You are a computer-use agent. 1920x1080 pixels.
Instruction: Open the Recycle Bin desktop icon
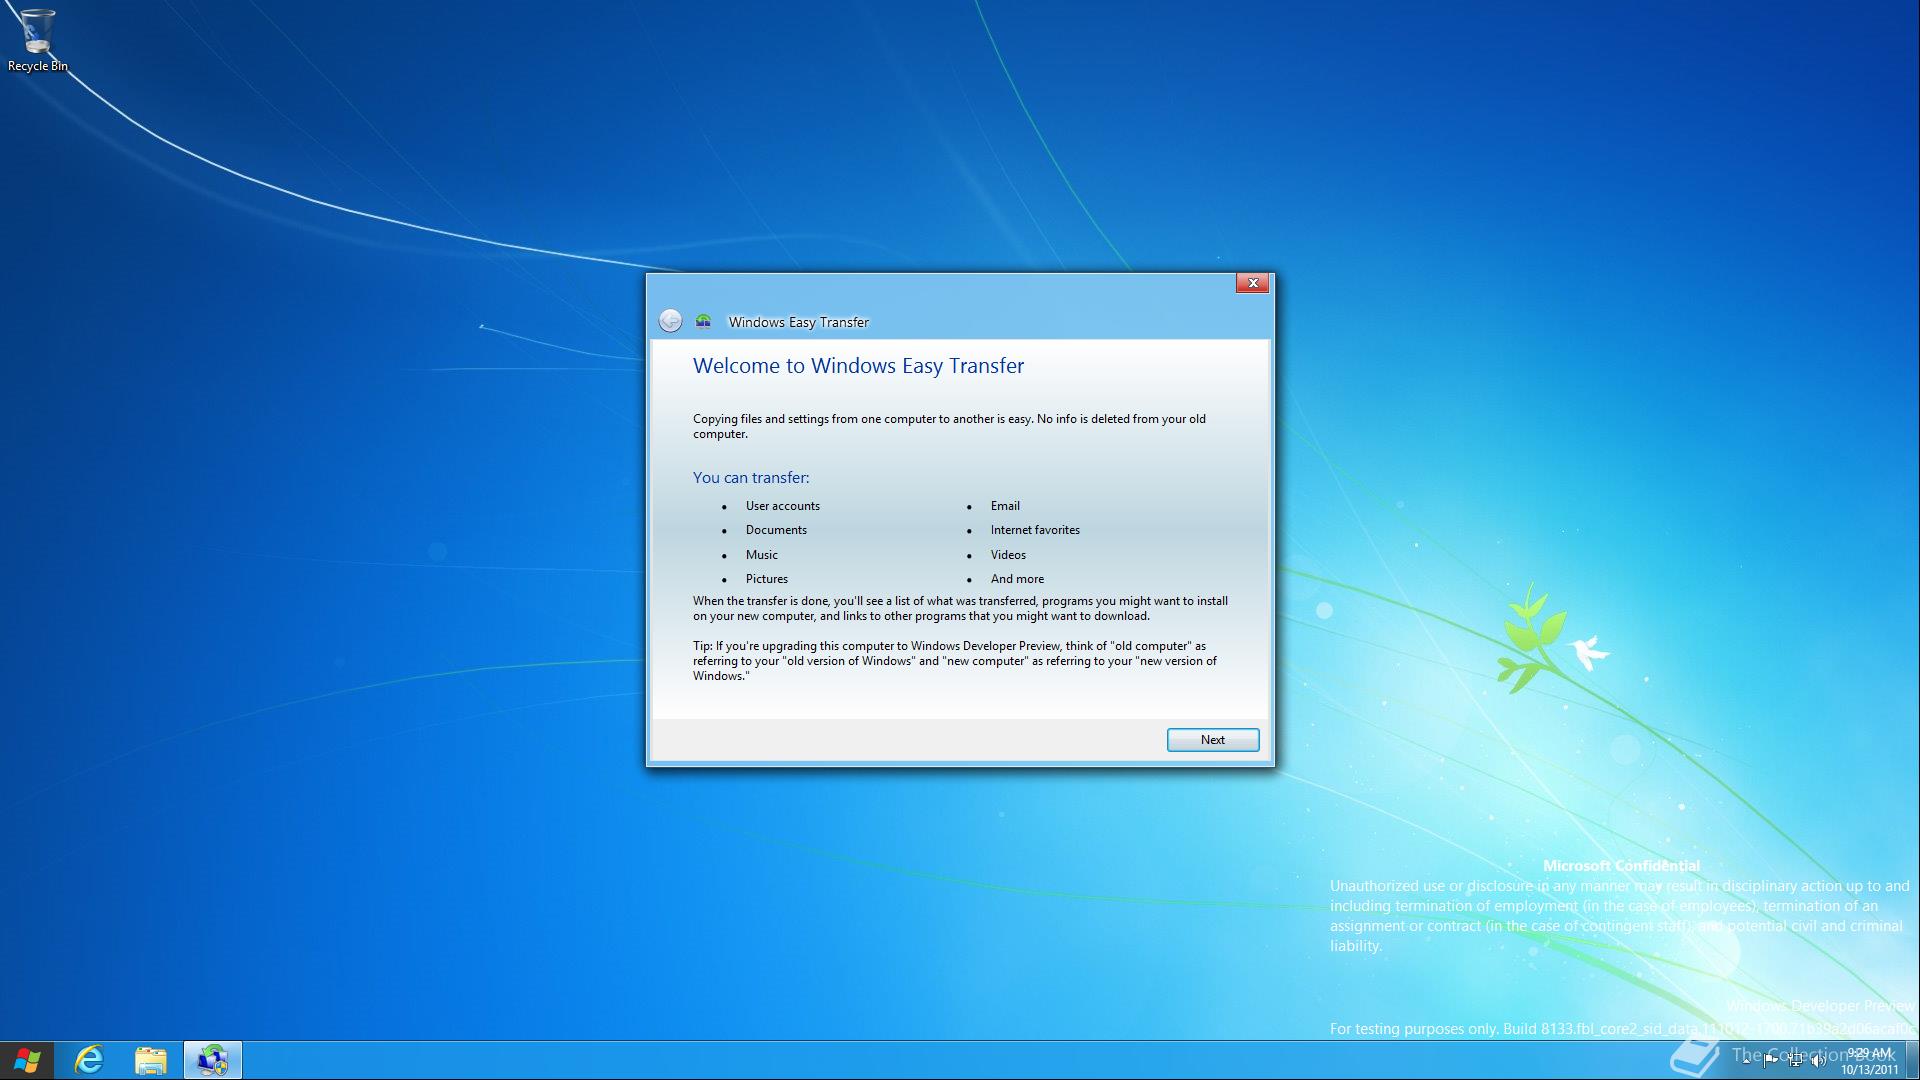(x=37, y=40)
